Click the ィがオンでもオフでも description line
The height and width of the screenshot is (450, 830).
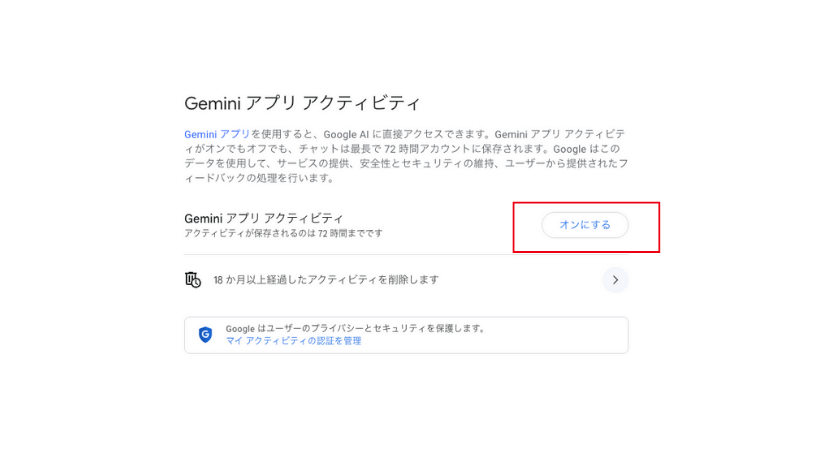(402, 149)
